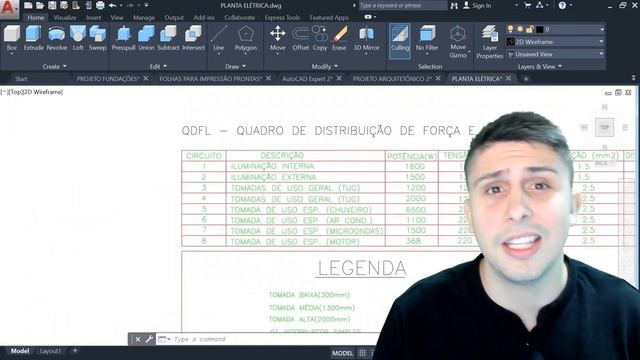Choose the Offset tool
Viewport: 640px width, 360px height.
tap(301, 38)
